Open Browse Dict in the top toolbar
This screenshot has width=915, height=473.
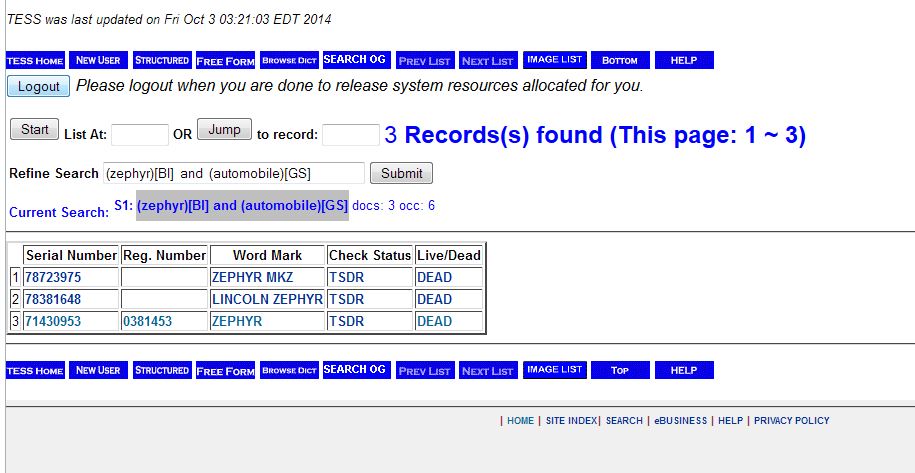click(289, 61)
